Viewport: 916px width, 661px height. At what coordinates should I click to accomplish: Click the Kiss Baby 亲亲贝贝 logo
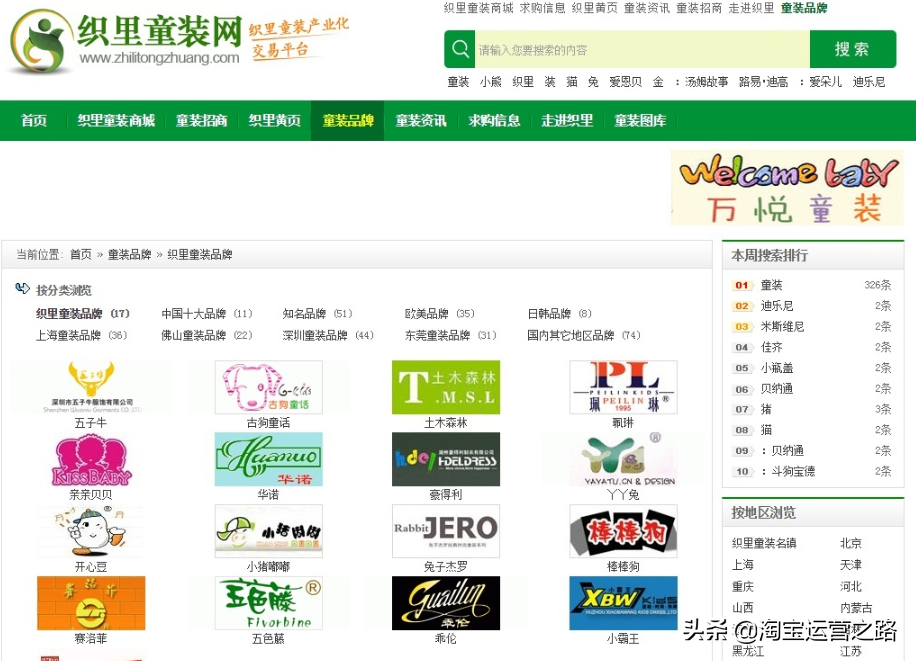pyautogui.click(x=91, y=459)
